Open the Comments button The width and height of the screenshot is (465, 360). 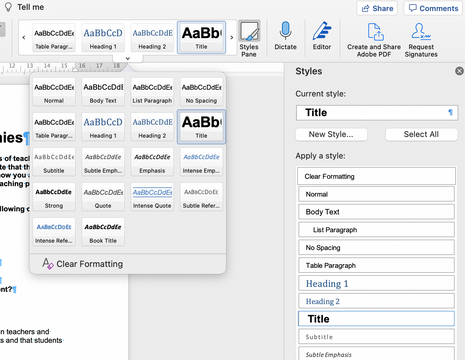click(x=434, y=8)
